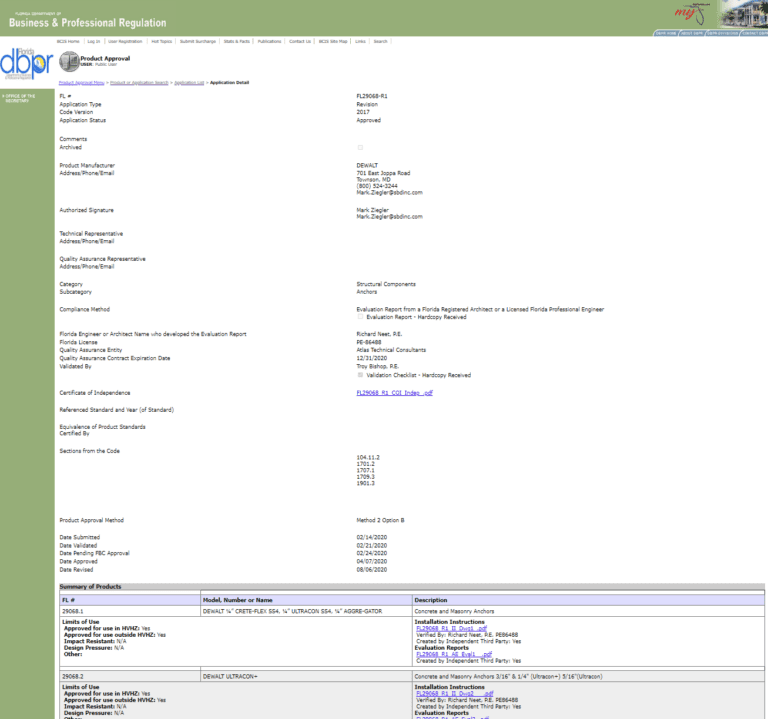Image resolution: width=768 pixels, height=719 pixels.
Task: Open Hot Topics
Action: coord(162,41)
